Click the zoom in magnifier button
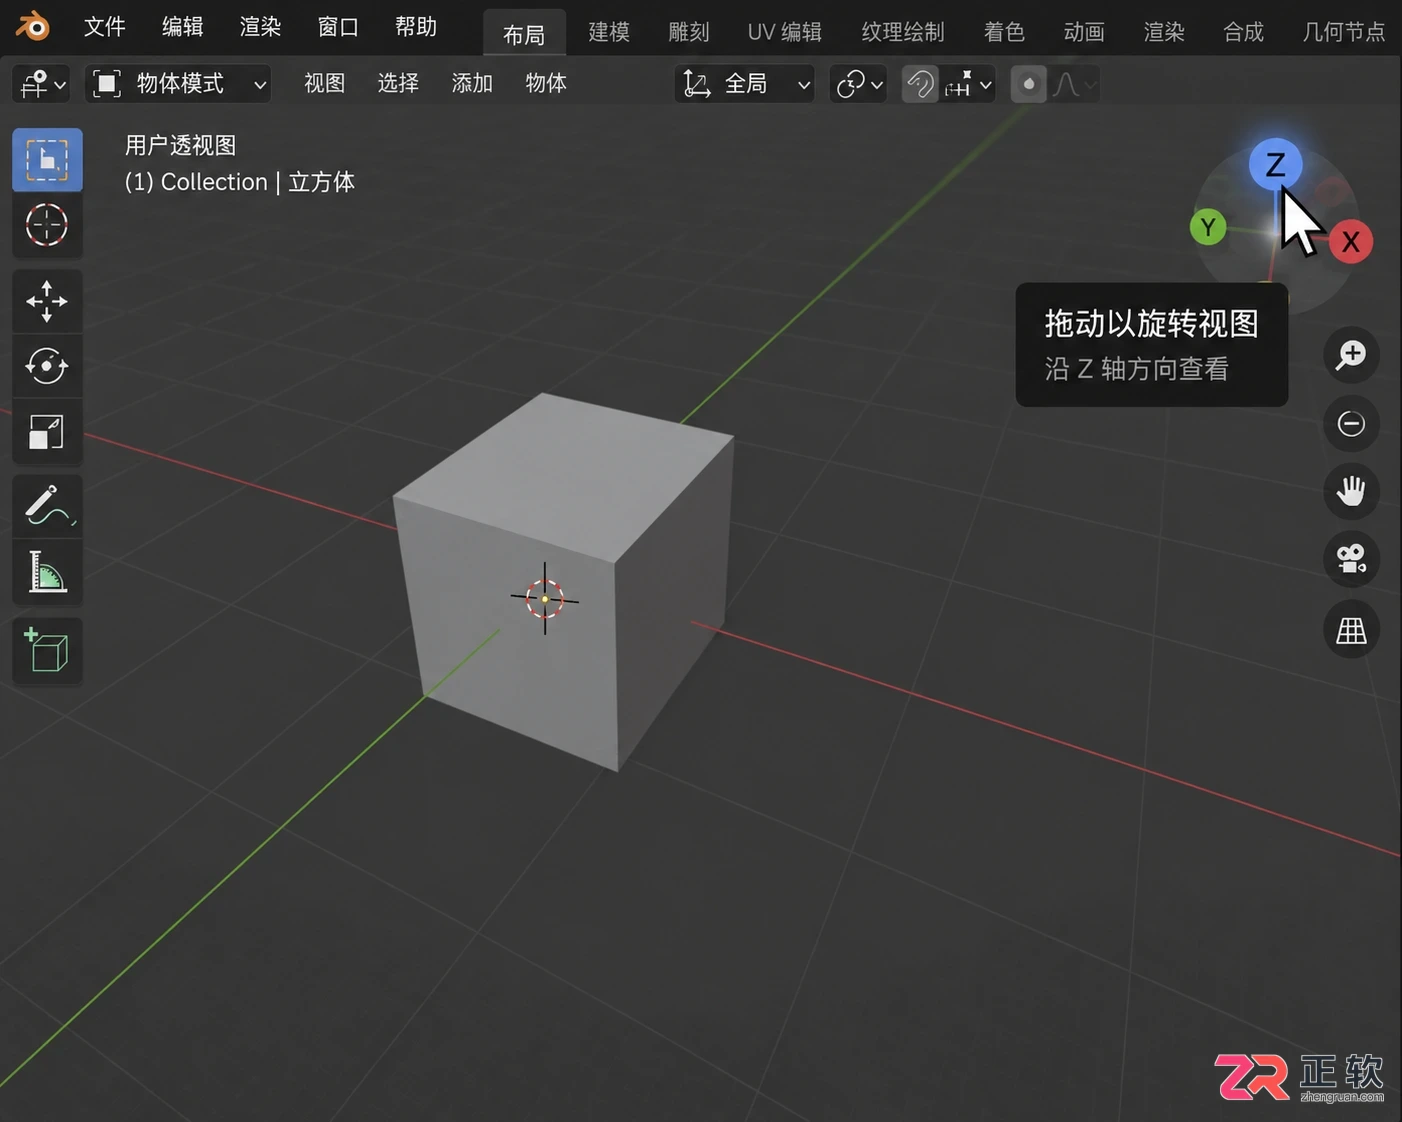Image resolution: width=1402 pixels, height=1122 pixels. [x=1351, y=355]
